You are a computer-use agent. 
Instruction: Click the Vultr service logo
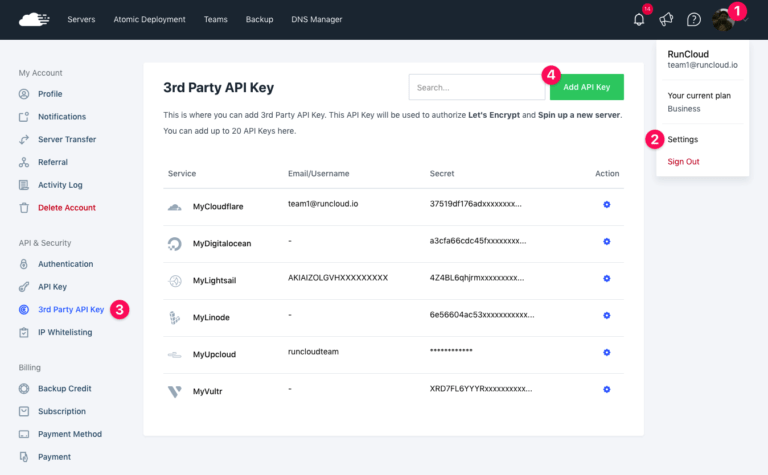point(174,391)
